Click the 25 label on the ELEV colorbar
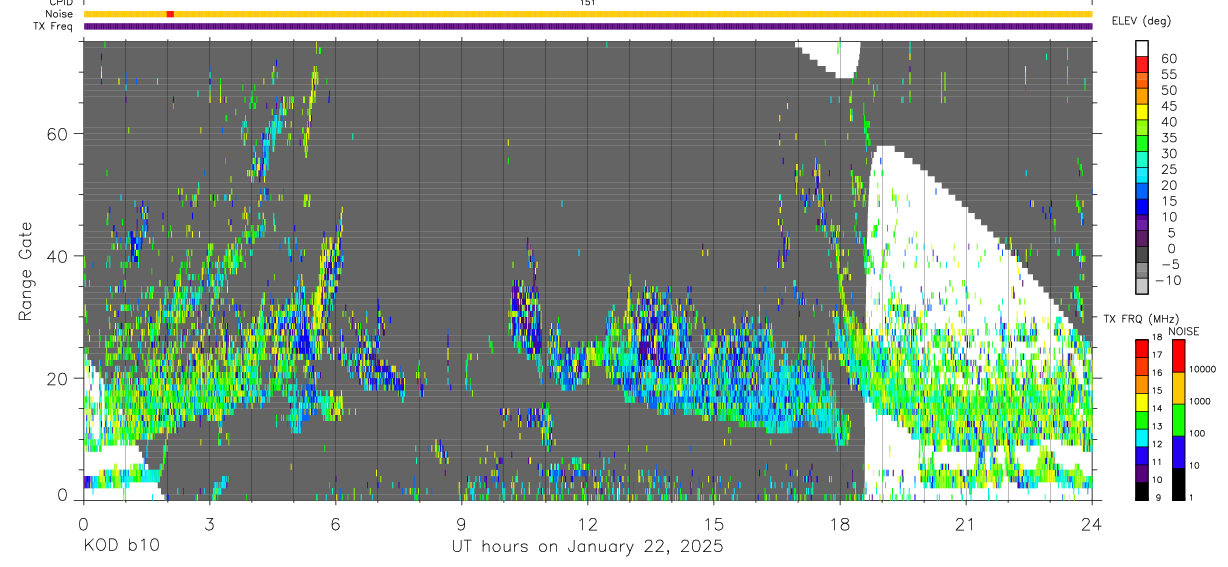This screenshot has width=1228, height=567. pyautogui.click(x=1168, y=169)
